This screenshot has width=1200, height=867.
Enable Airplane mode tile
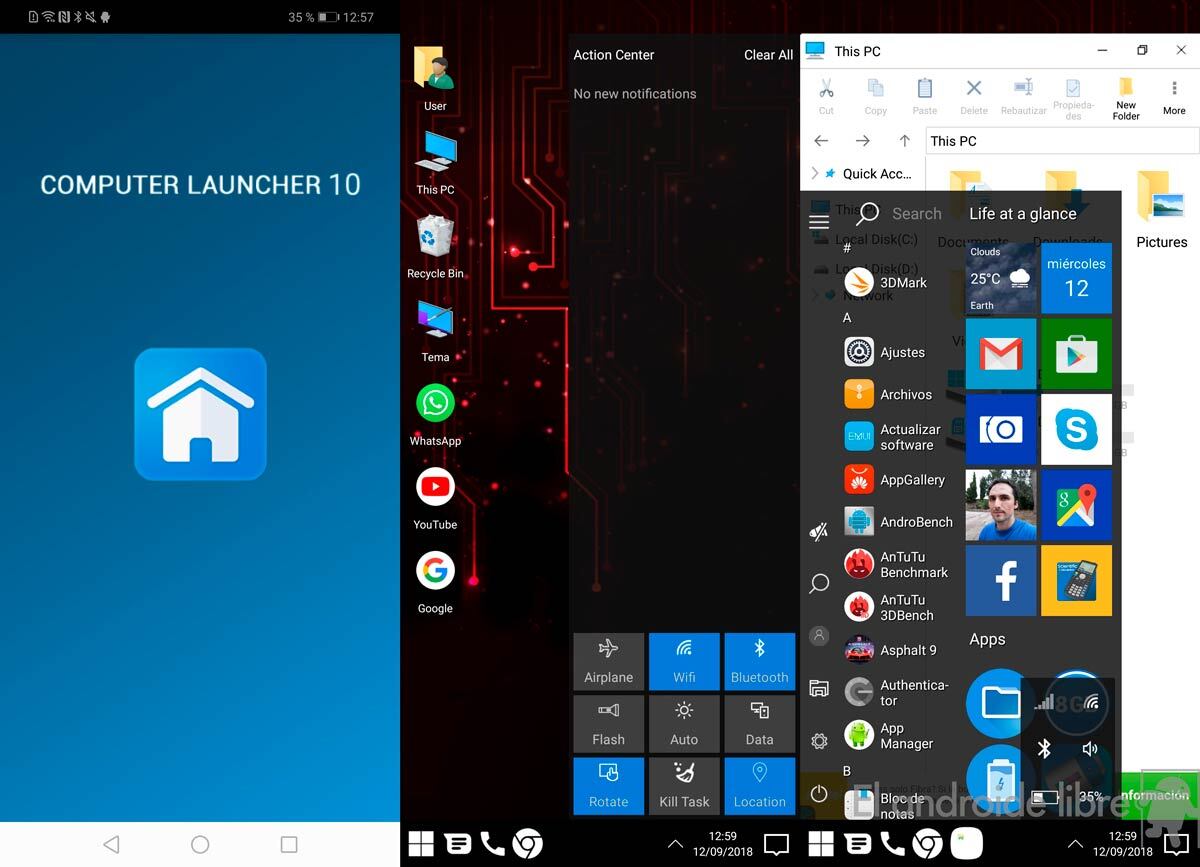pos(608,661)
